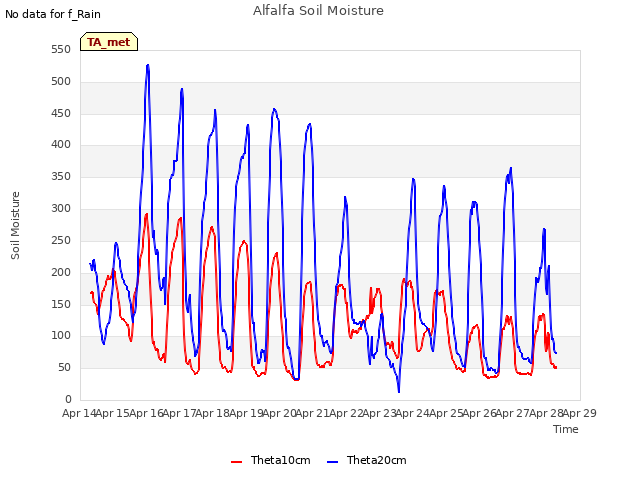
Task: Click the 450 y-axis tick label
Action: (x=61, y=113)
